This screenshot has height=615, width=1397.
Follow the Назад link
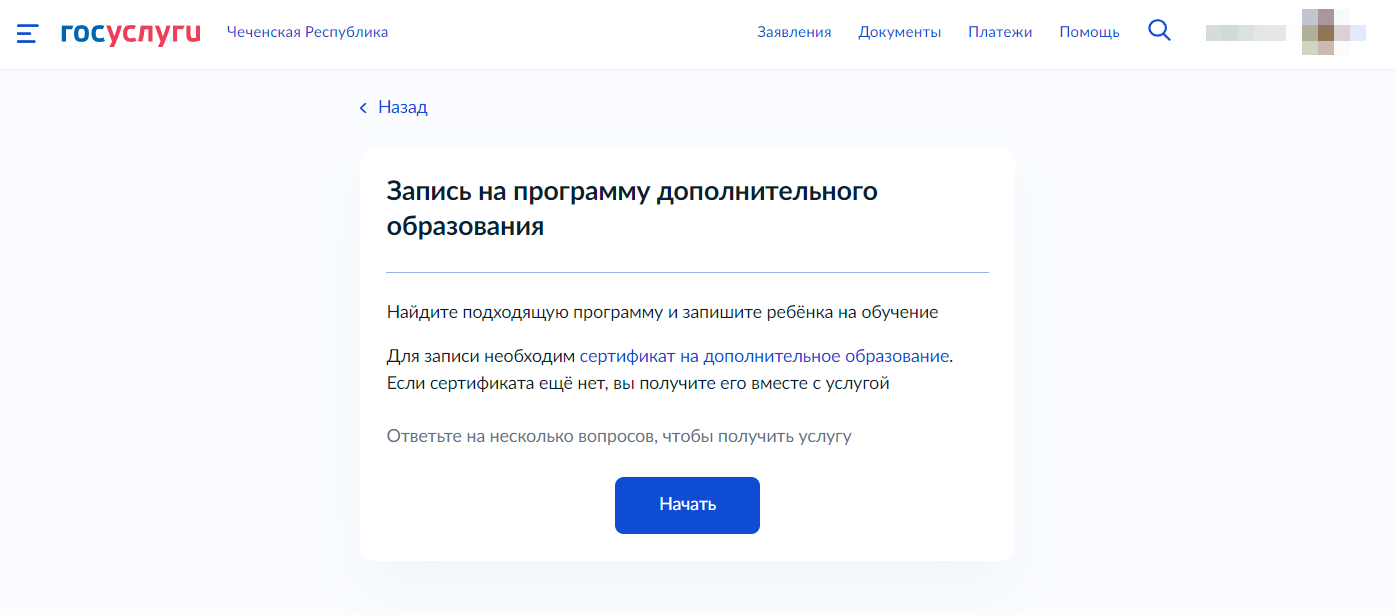[402, 107]
